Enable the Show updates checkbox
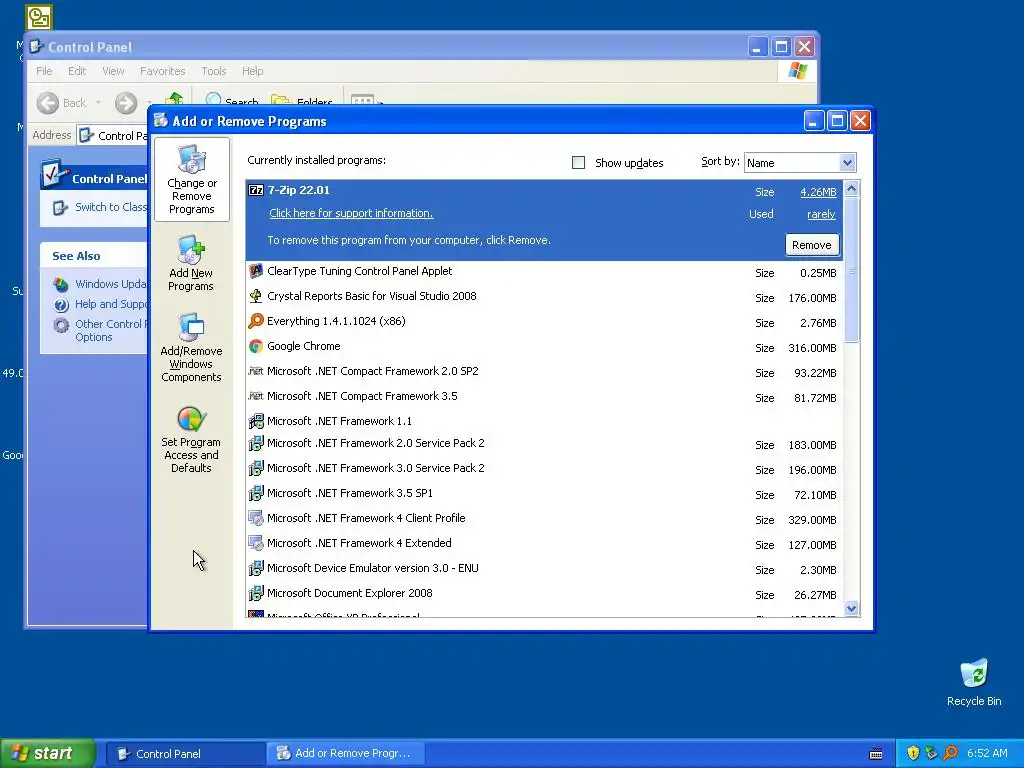The image size is (1024, 768). tap(578, 163)
